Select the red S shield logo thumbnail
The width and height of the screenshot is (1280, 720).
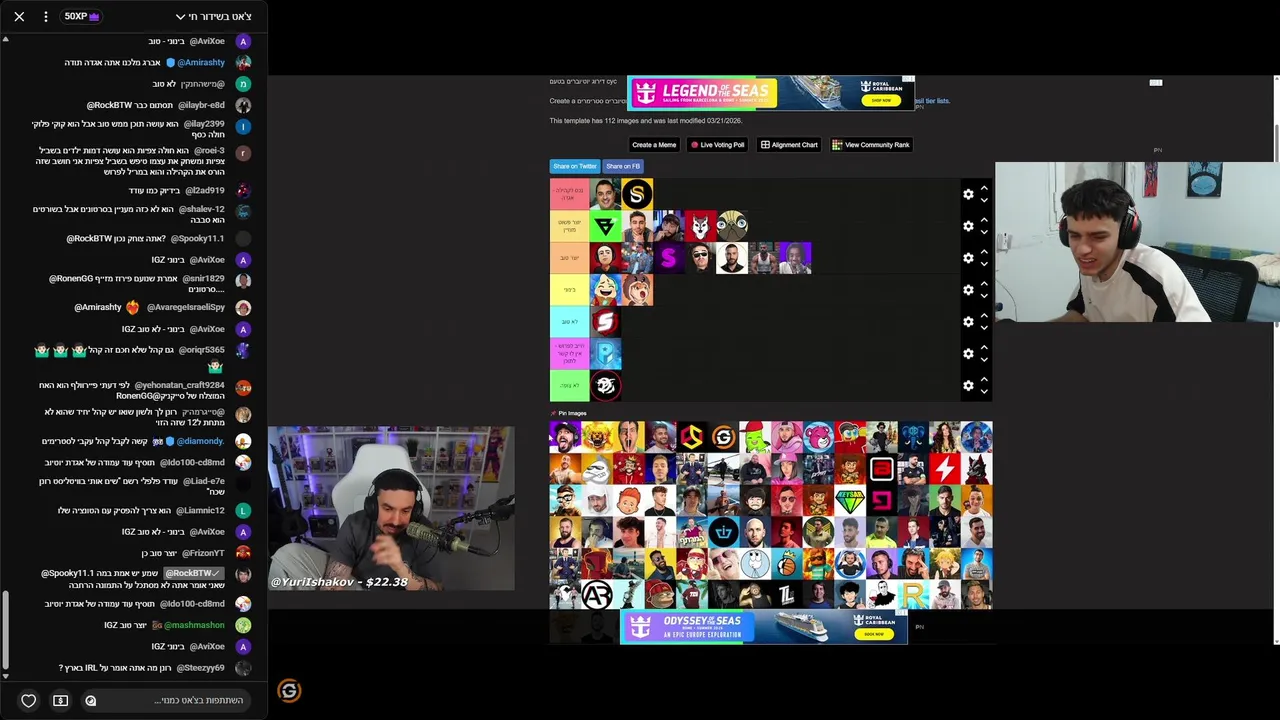[605, 322]
